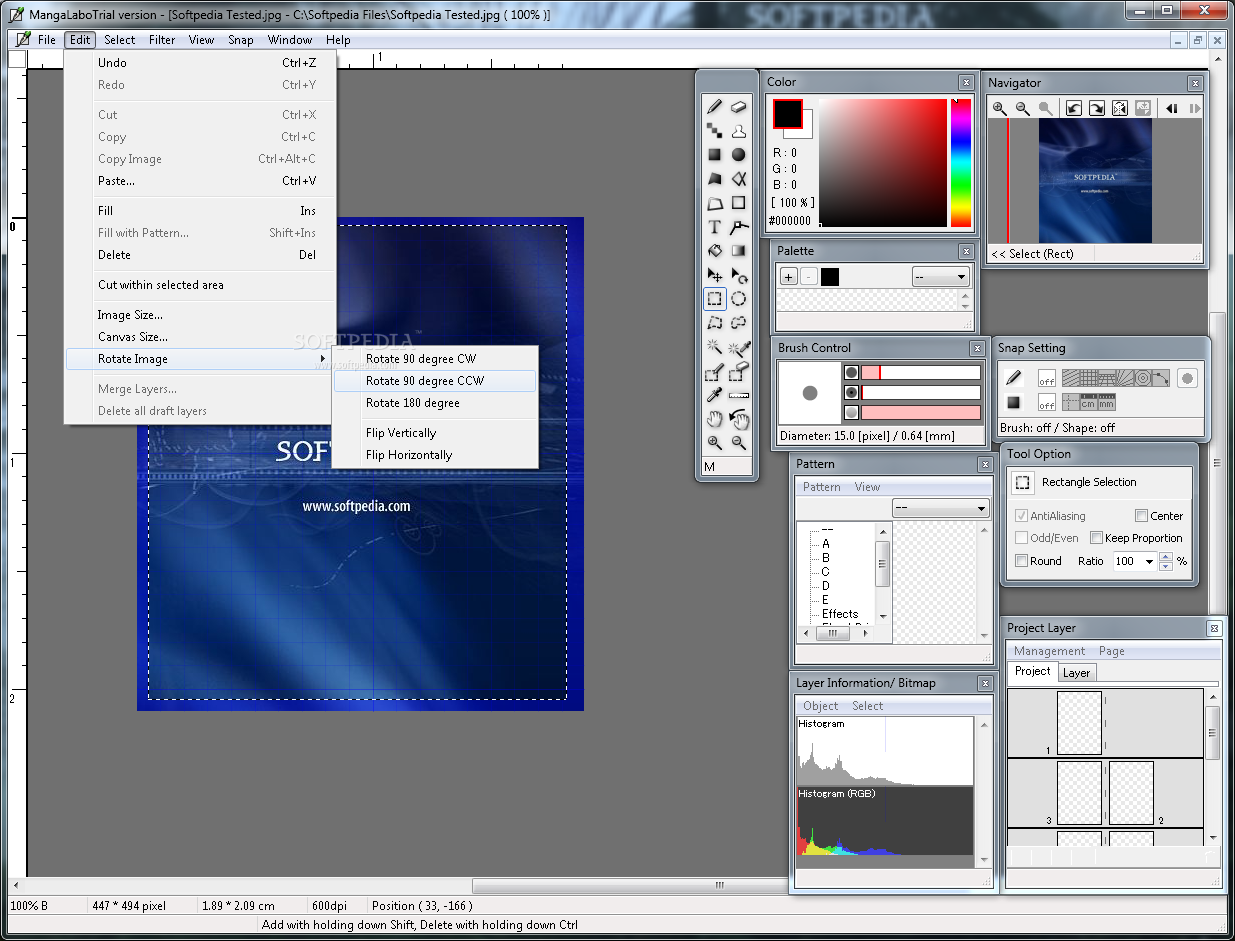Choose the filled rectangle shape tool
The image size is (1235, 941).
click(715, 155)
